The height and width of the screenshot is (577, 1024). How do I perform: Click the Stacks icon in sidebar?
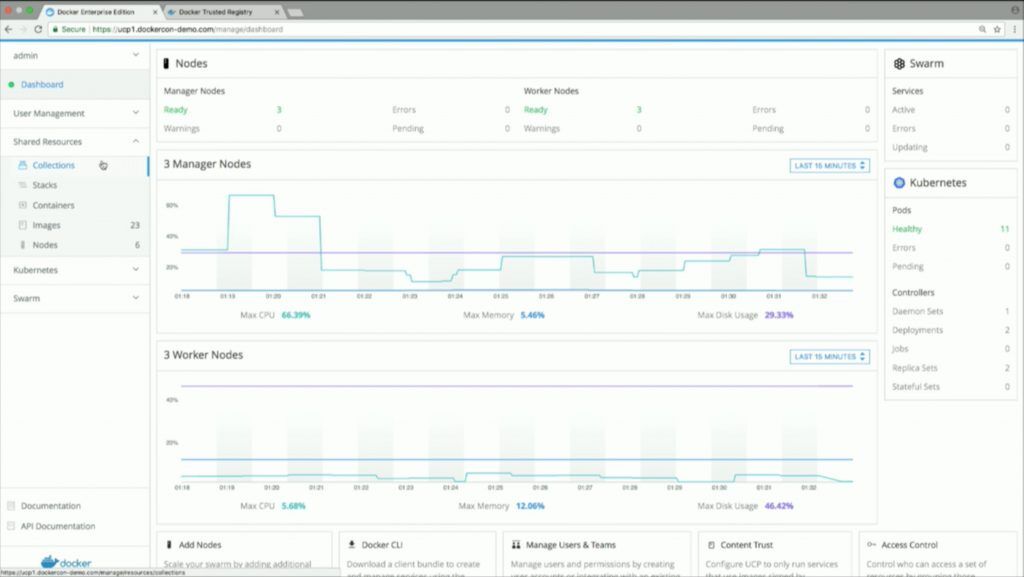coord(23,185)
